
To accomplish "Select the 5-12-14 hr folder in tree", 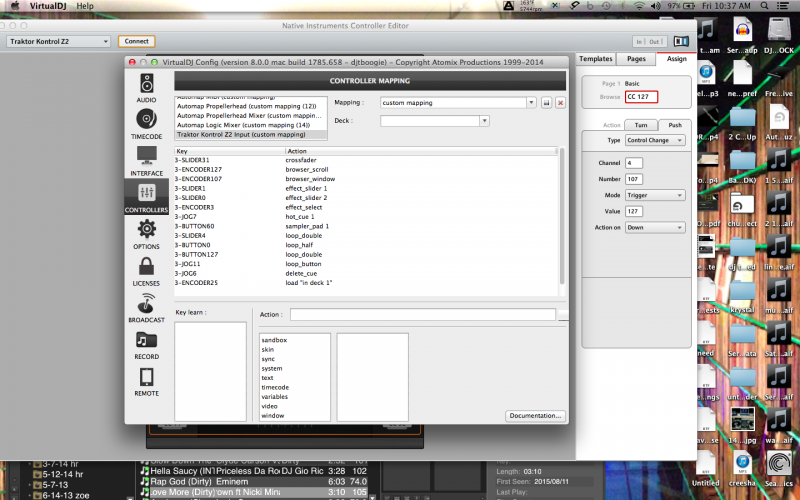I will (63, 474).
